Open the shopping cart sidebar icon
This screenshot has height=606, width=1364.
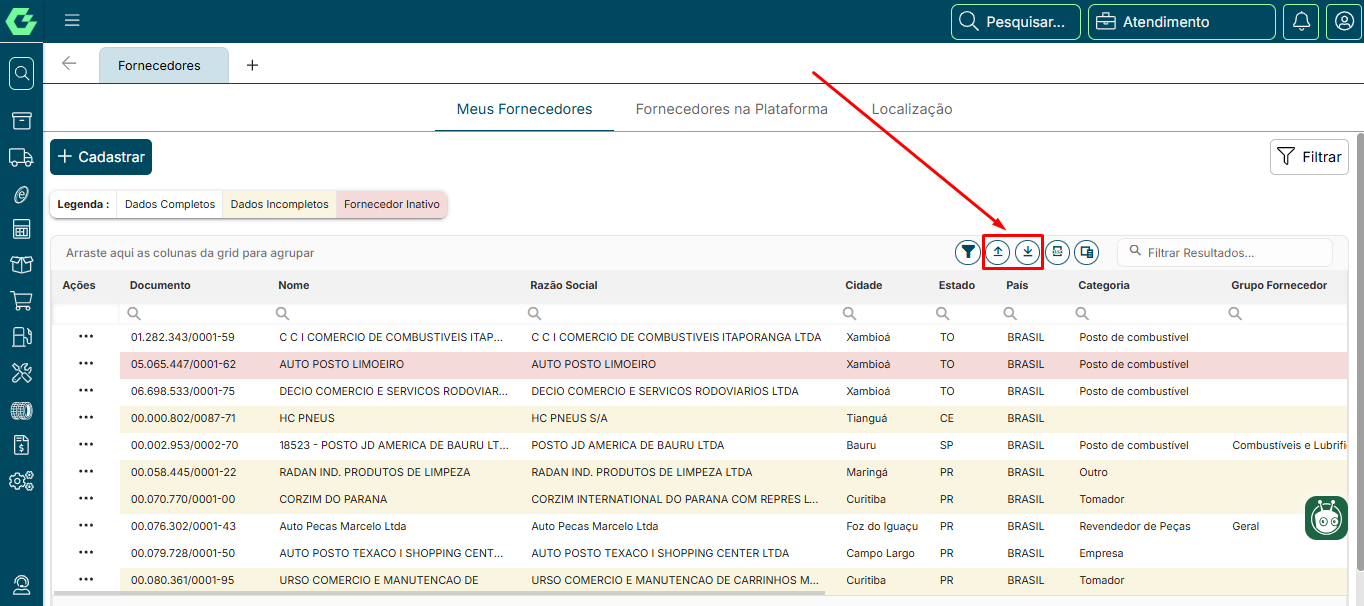21,300
